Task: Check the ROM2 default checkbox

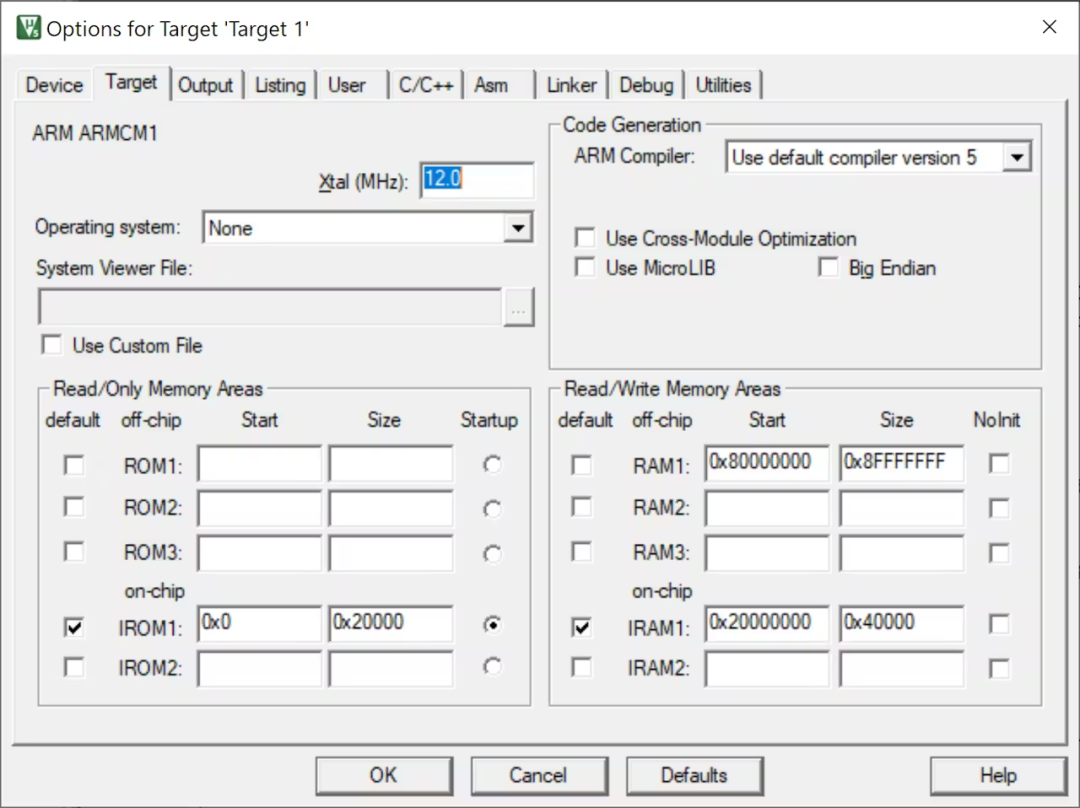Action: (74, 508)
